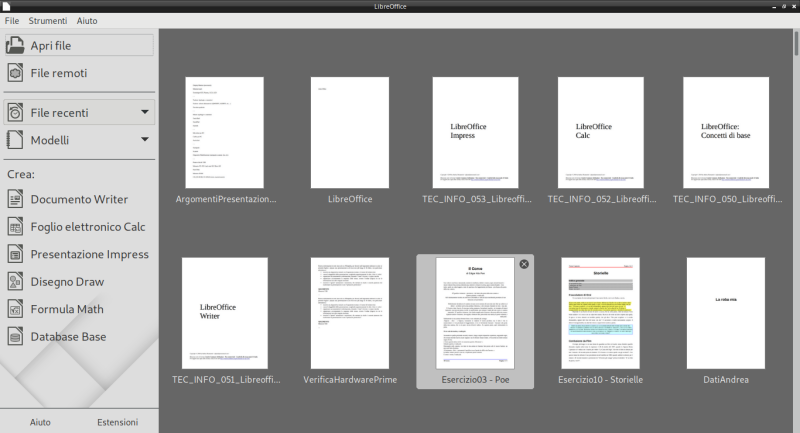Open the Strumenti menu

click(x=47, y=20)
